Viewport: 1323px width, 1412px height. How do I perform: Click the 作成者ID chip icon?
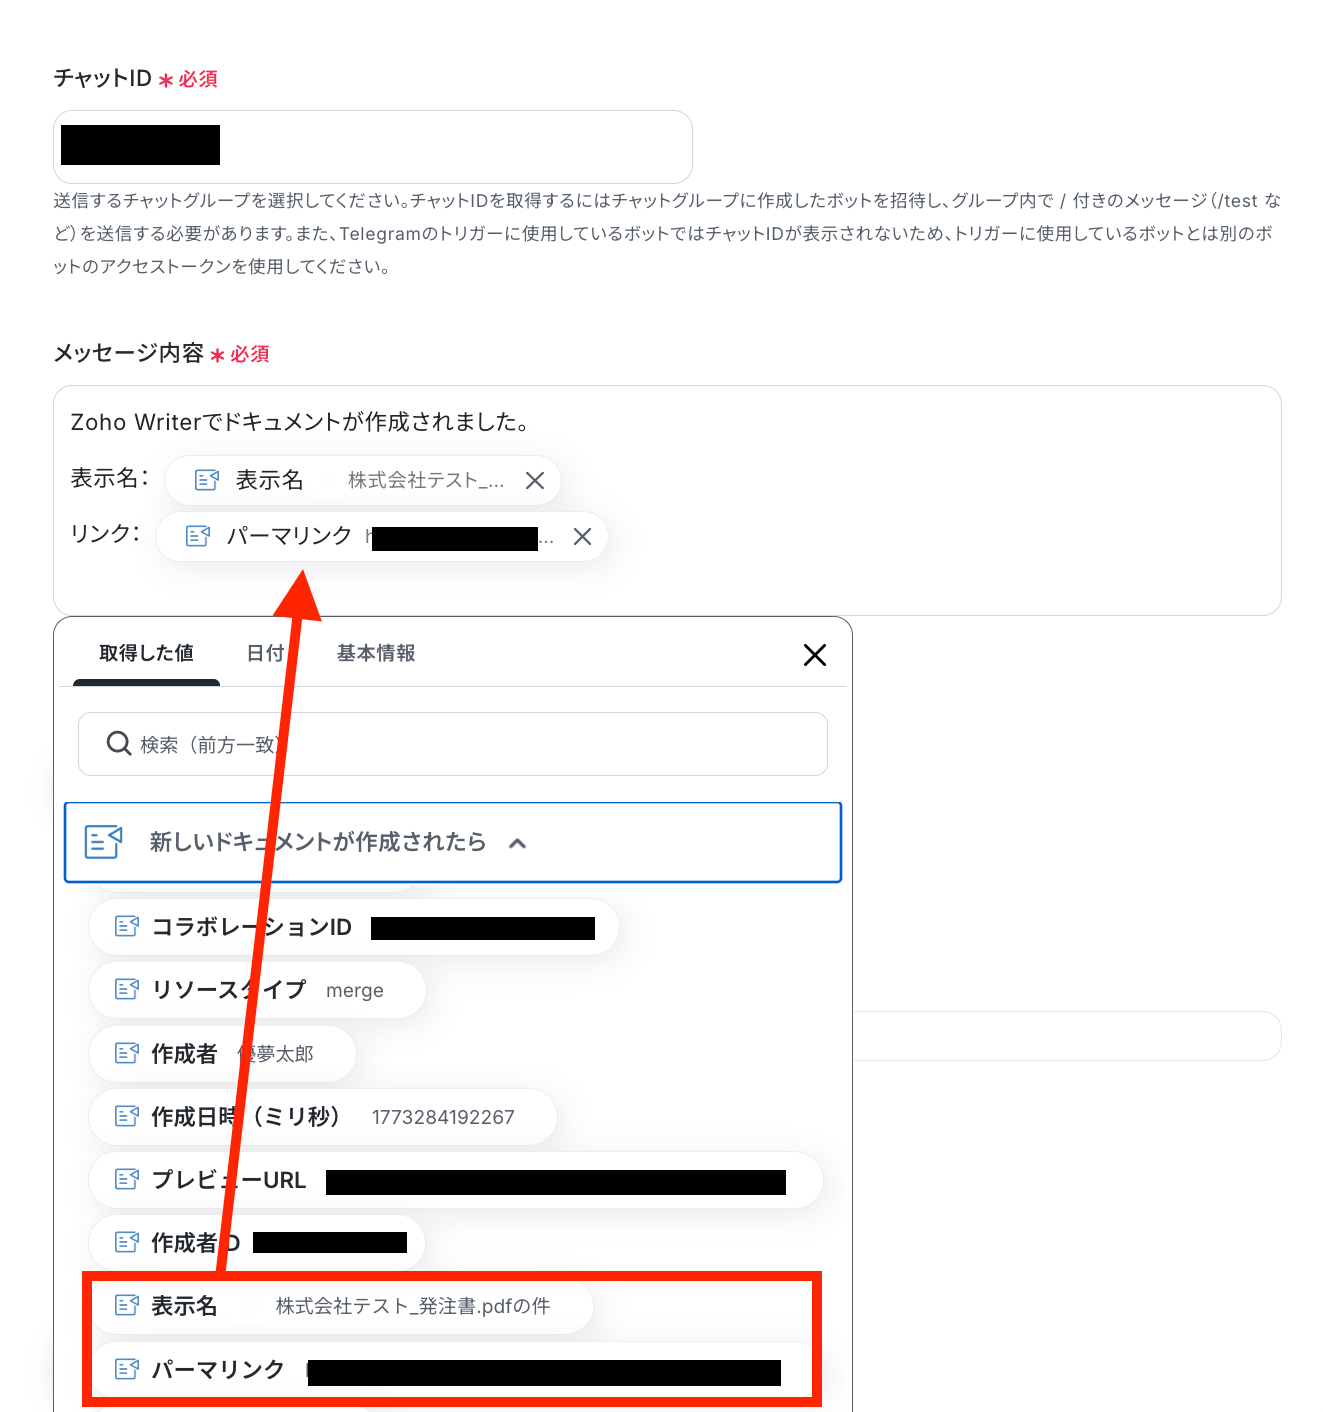pos(127,1243)
